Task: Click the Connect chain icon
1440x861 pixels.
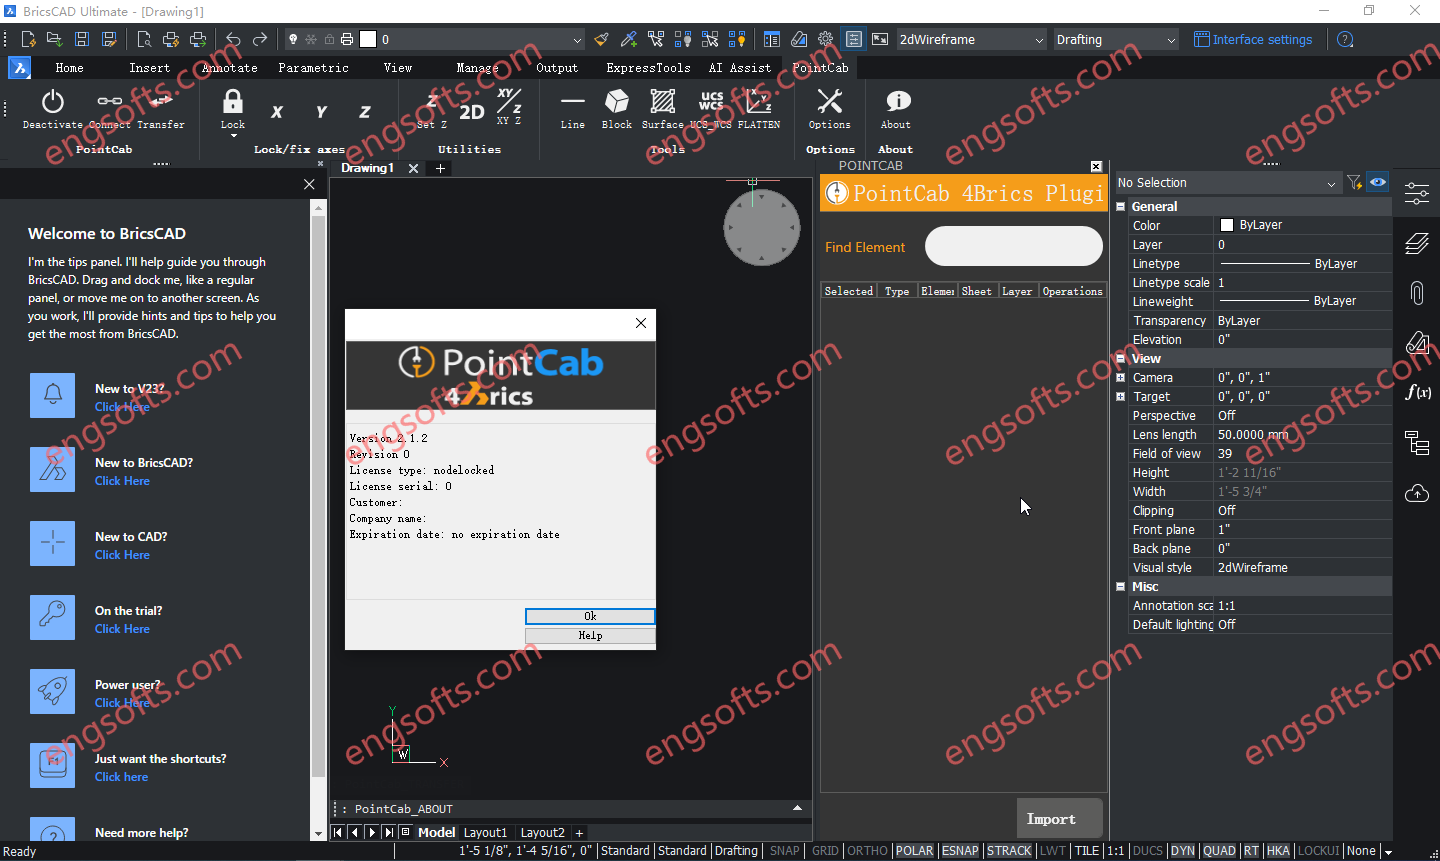Action: pyautogui.click(x=110, y=102)
